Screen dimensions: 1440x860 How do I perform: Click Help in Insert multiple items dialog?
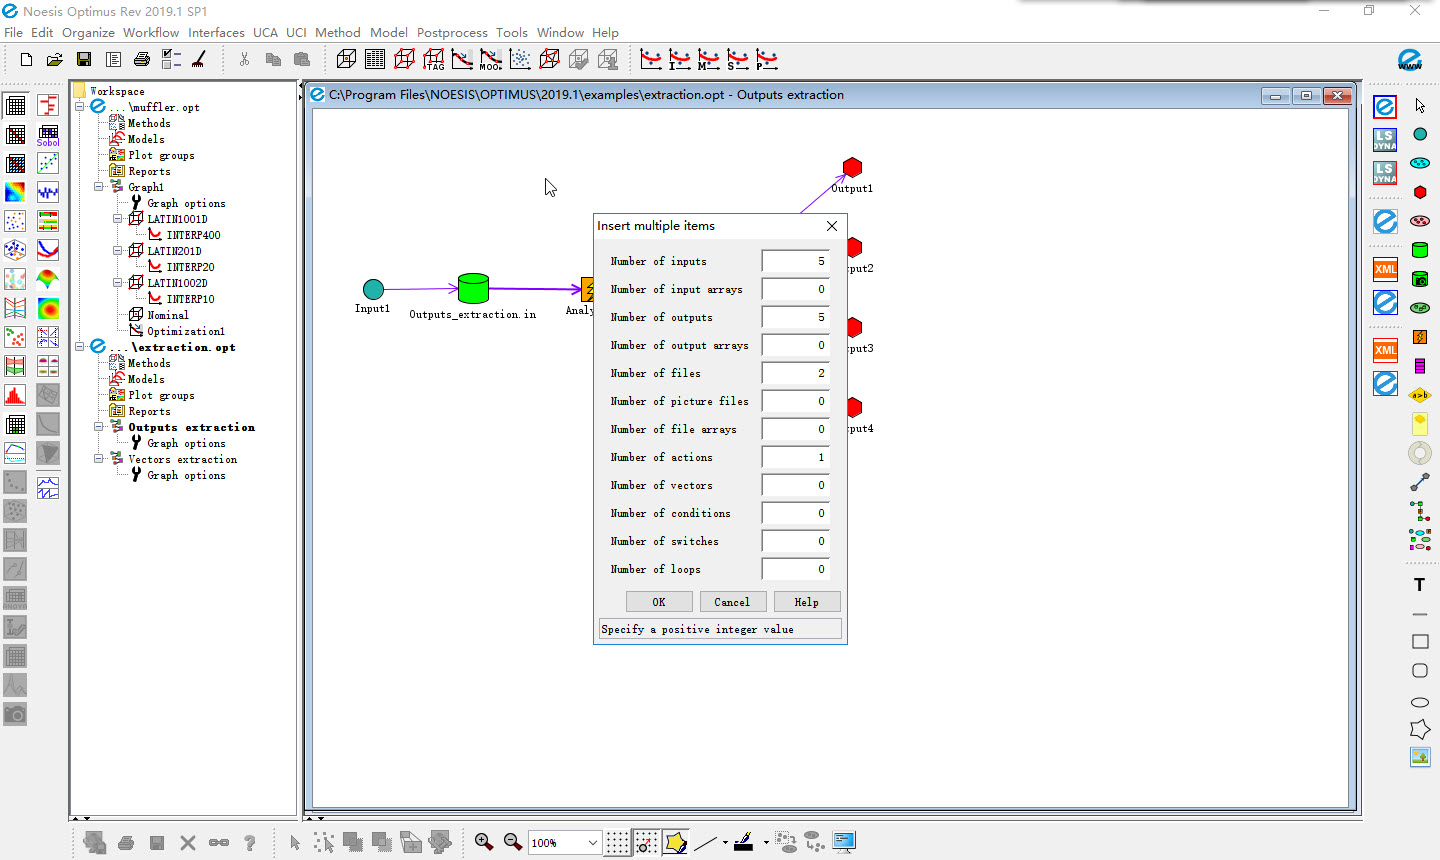click(807, 602)
